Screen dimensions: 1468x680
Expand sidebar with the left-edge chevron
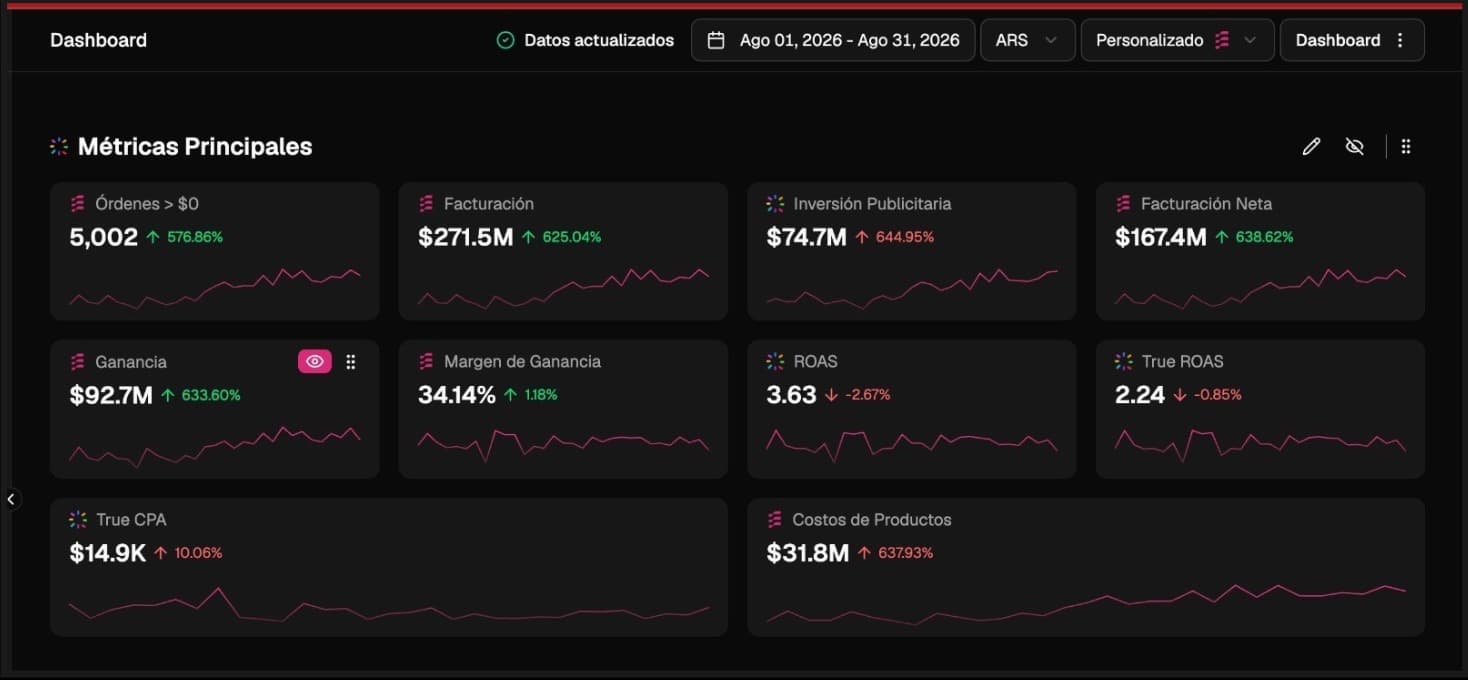(11, 499)
